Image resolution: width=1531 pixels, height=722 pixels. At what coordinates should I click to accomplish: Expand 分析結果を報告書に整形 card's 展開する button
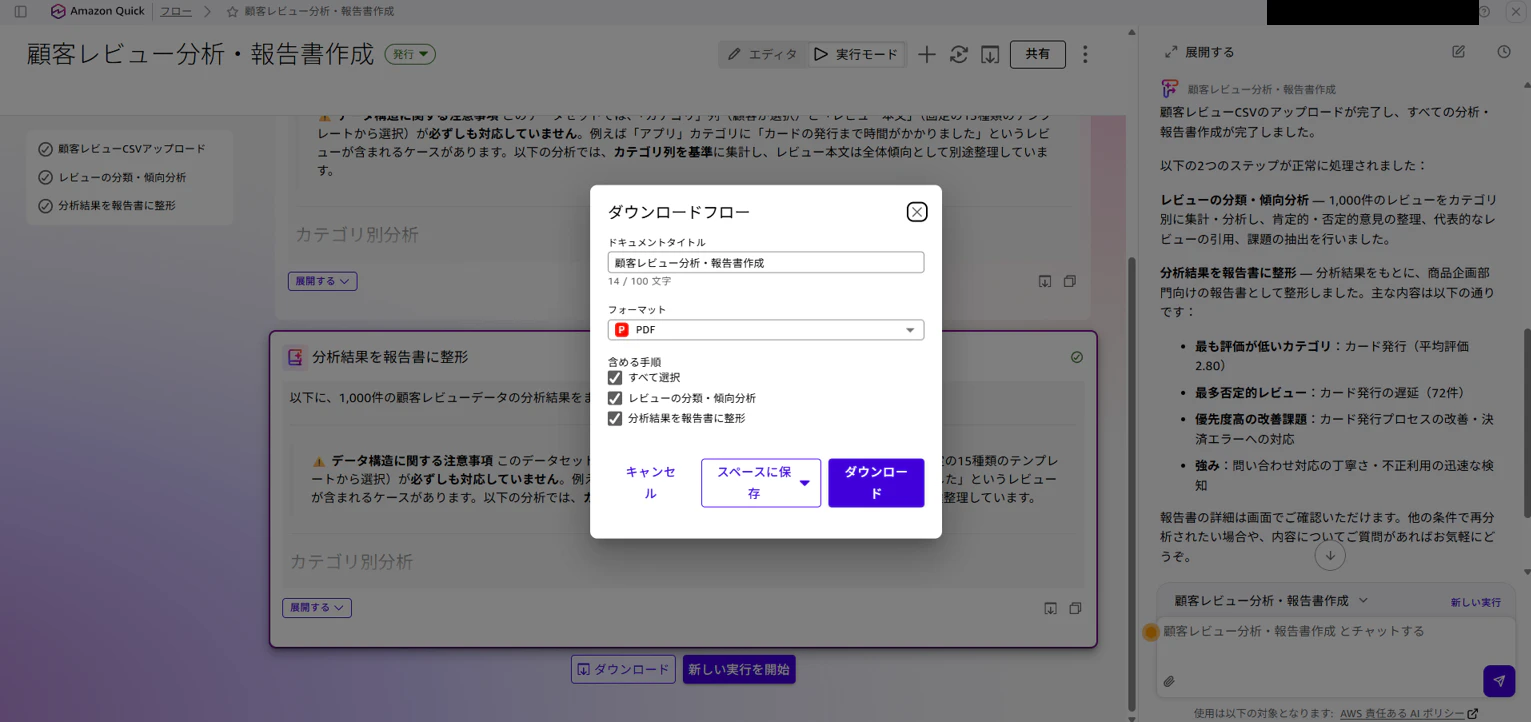(317, 607)
